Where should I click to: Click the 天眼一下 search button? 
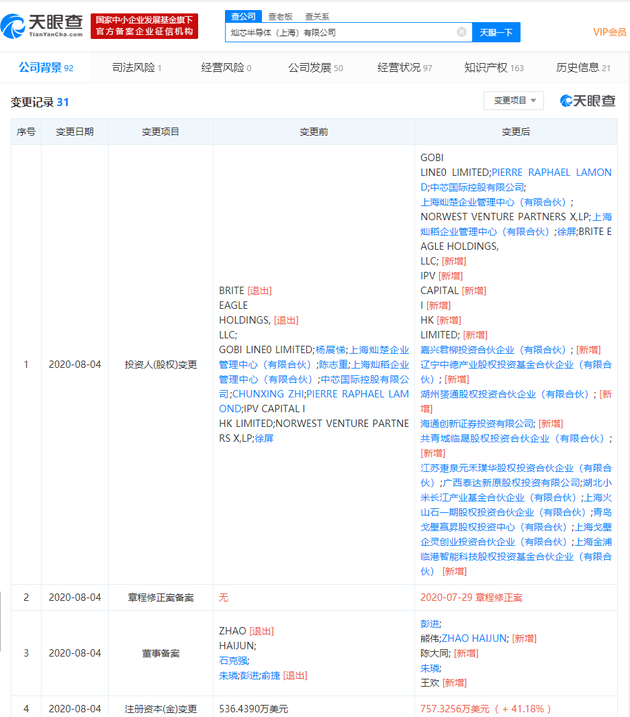(496, 32)
